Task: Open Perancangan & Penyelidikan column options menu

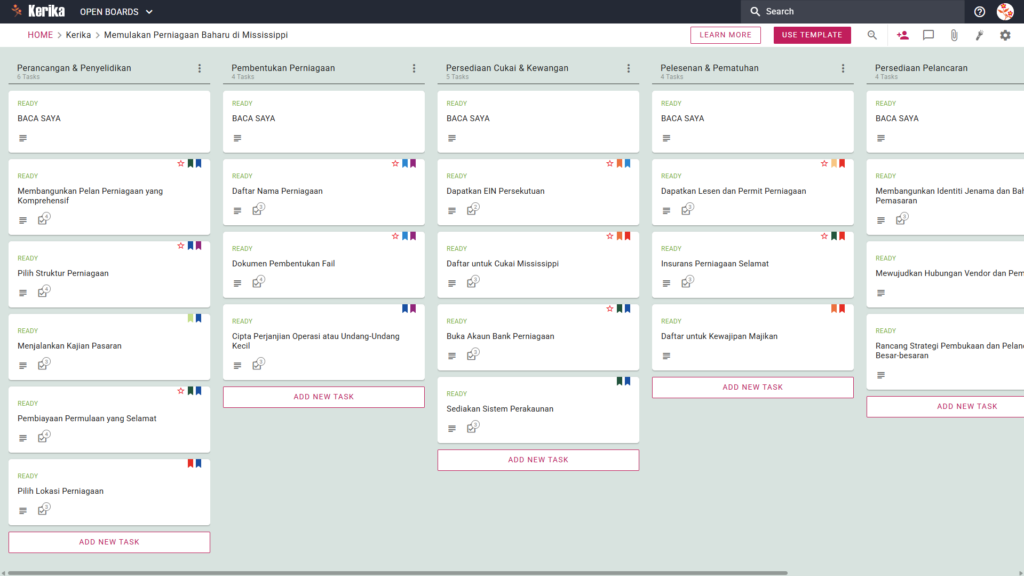Action: [x=200, y=68]
